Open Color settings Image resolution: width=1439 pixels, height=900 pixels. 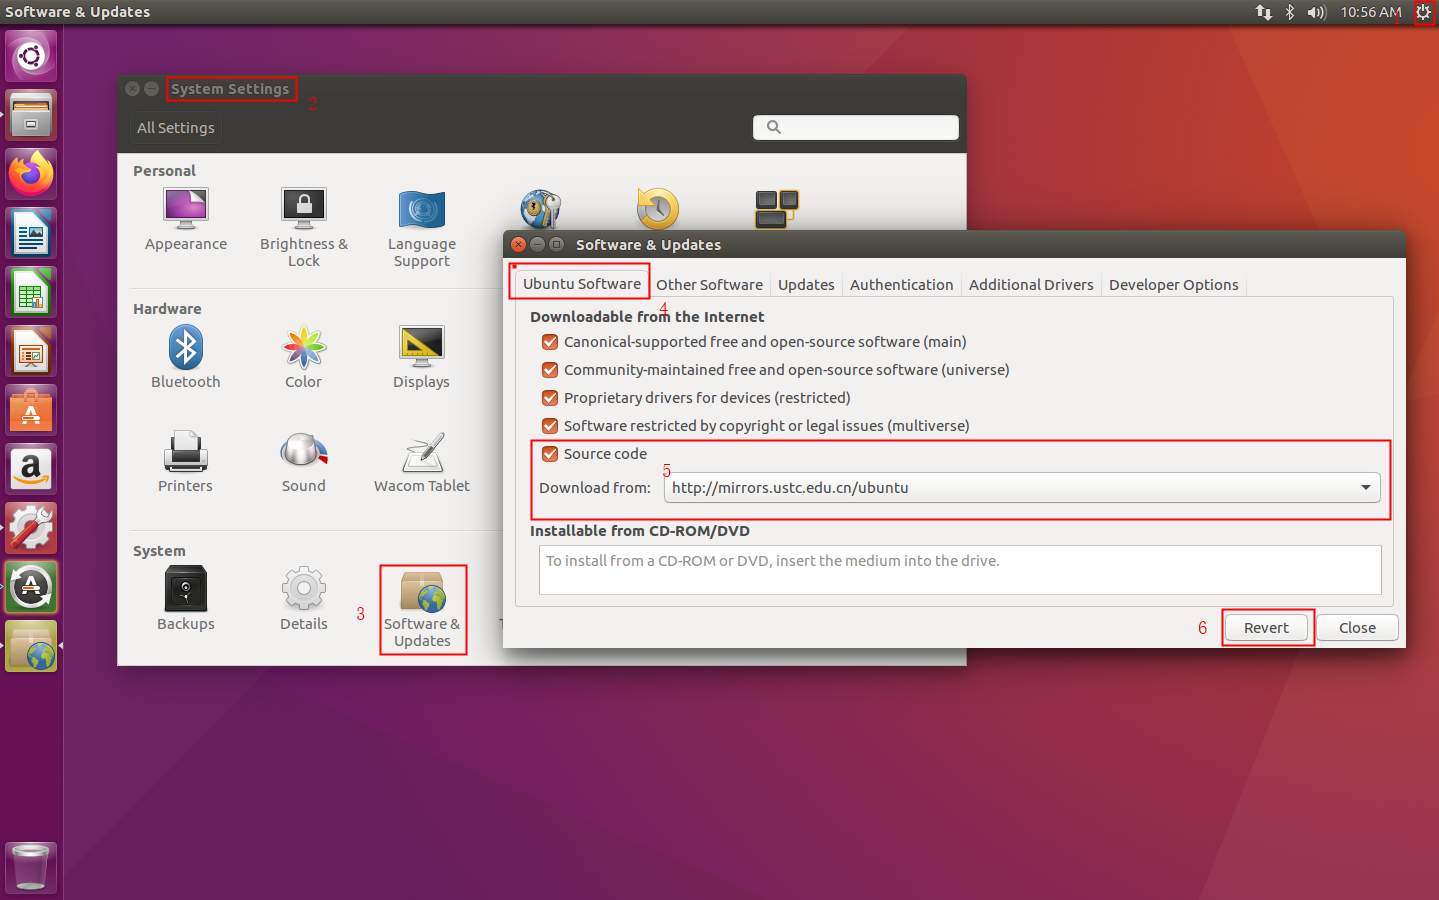pyautogui.click(x=304, y=357)
